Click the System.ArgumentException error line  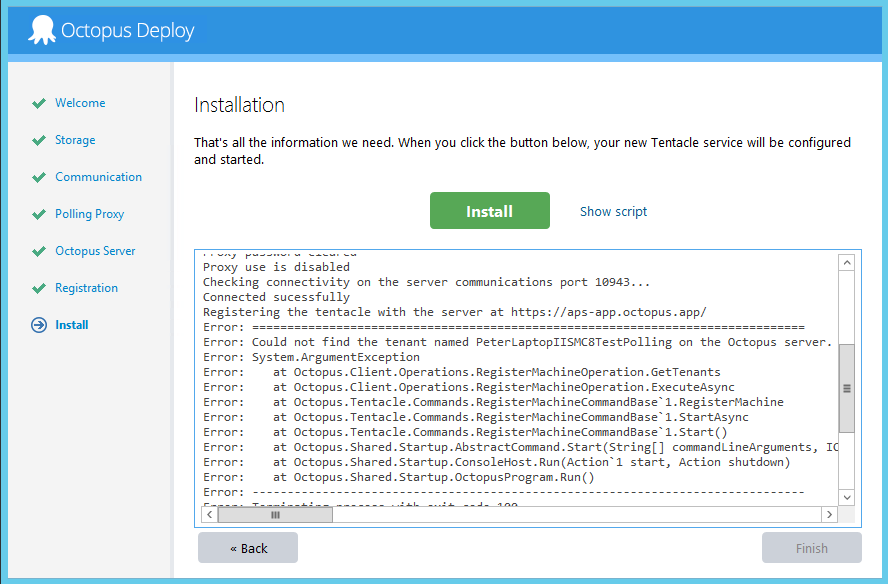pyautogui.click(x=311, y=357)
